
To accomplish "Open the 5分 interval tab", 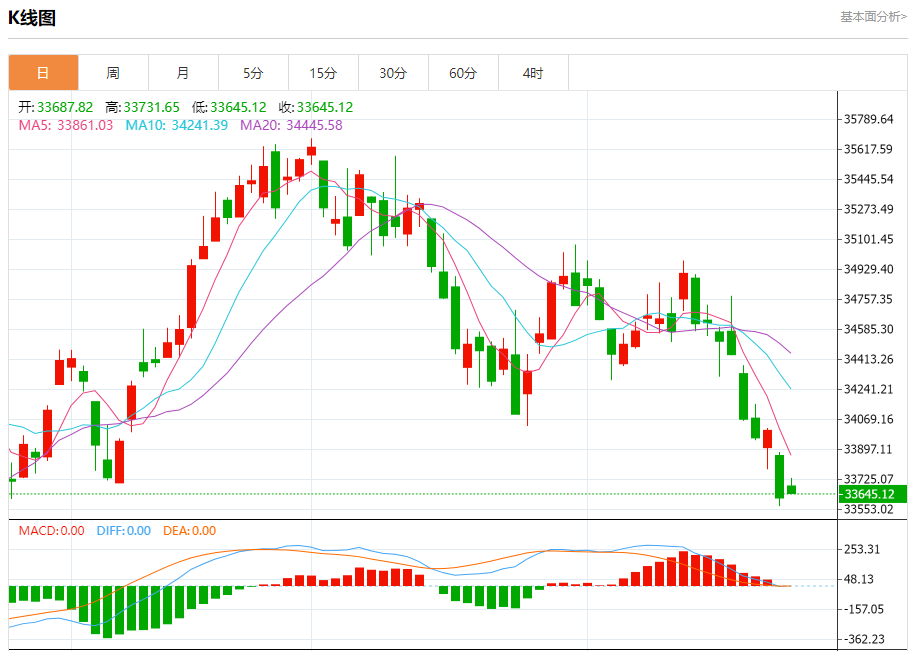I will coord(254,73).
